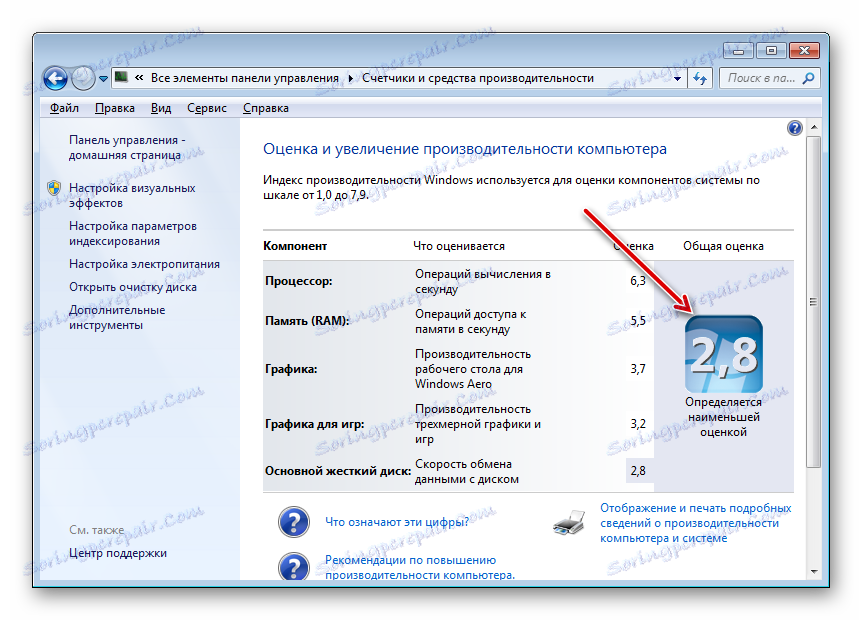Maximize the window
Image resolution: width=862 pixels, height=620 pixels.
(771, 51)
